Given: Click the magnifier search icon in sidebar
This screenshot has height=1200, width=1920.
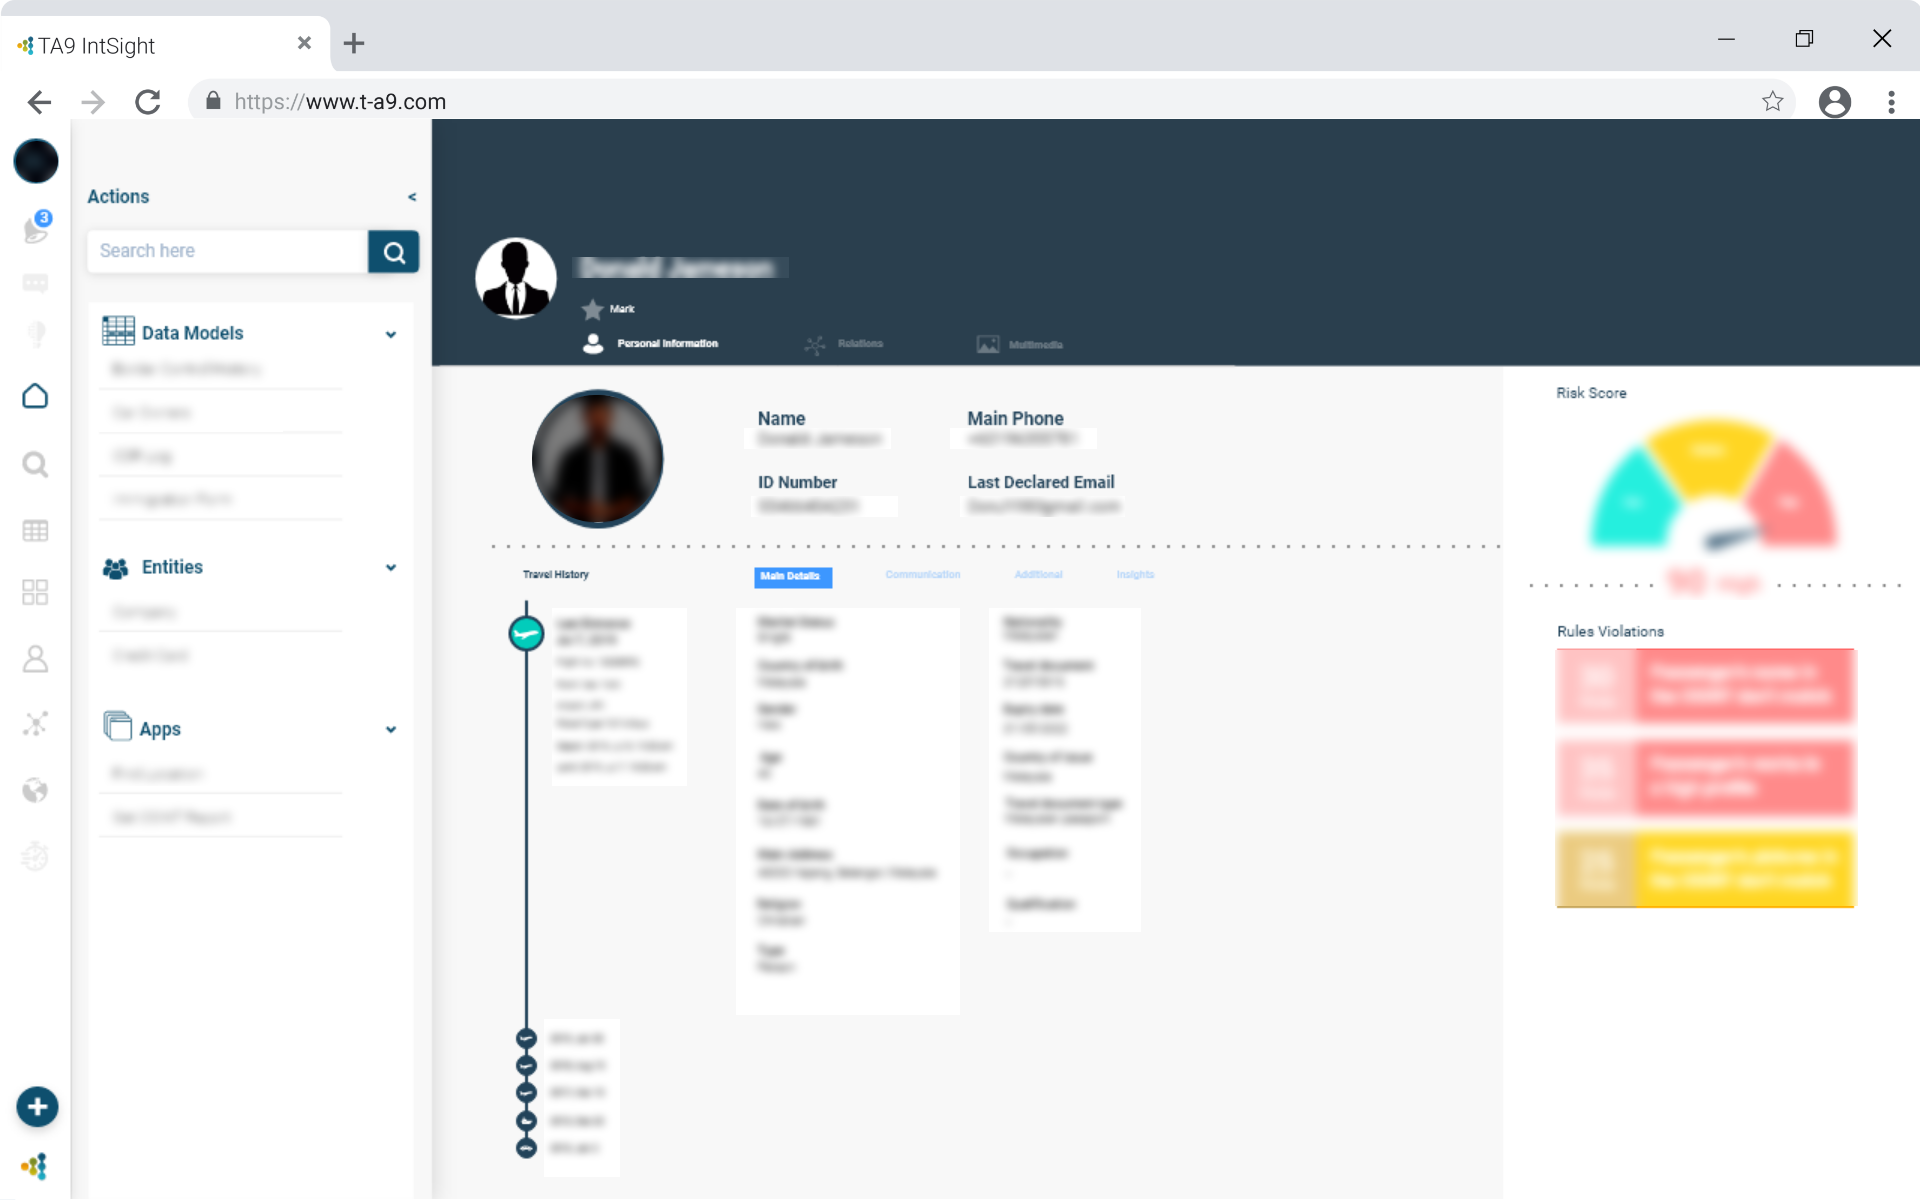Looking at the screenshot, I should tap(35, 464).
